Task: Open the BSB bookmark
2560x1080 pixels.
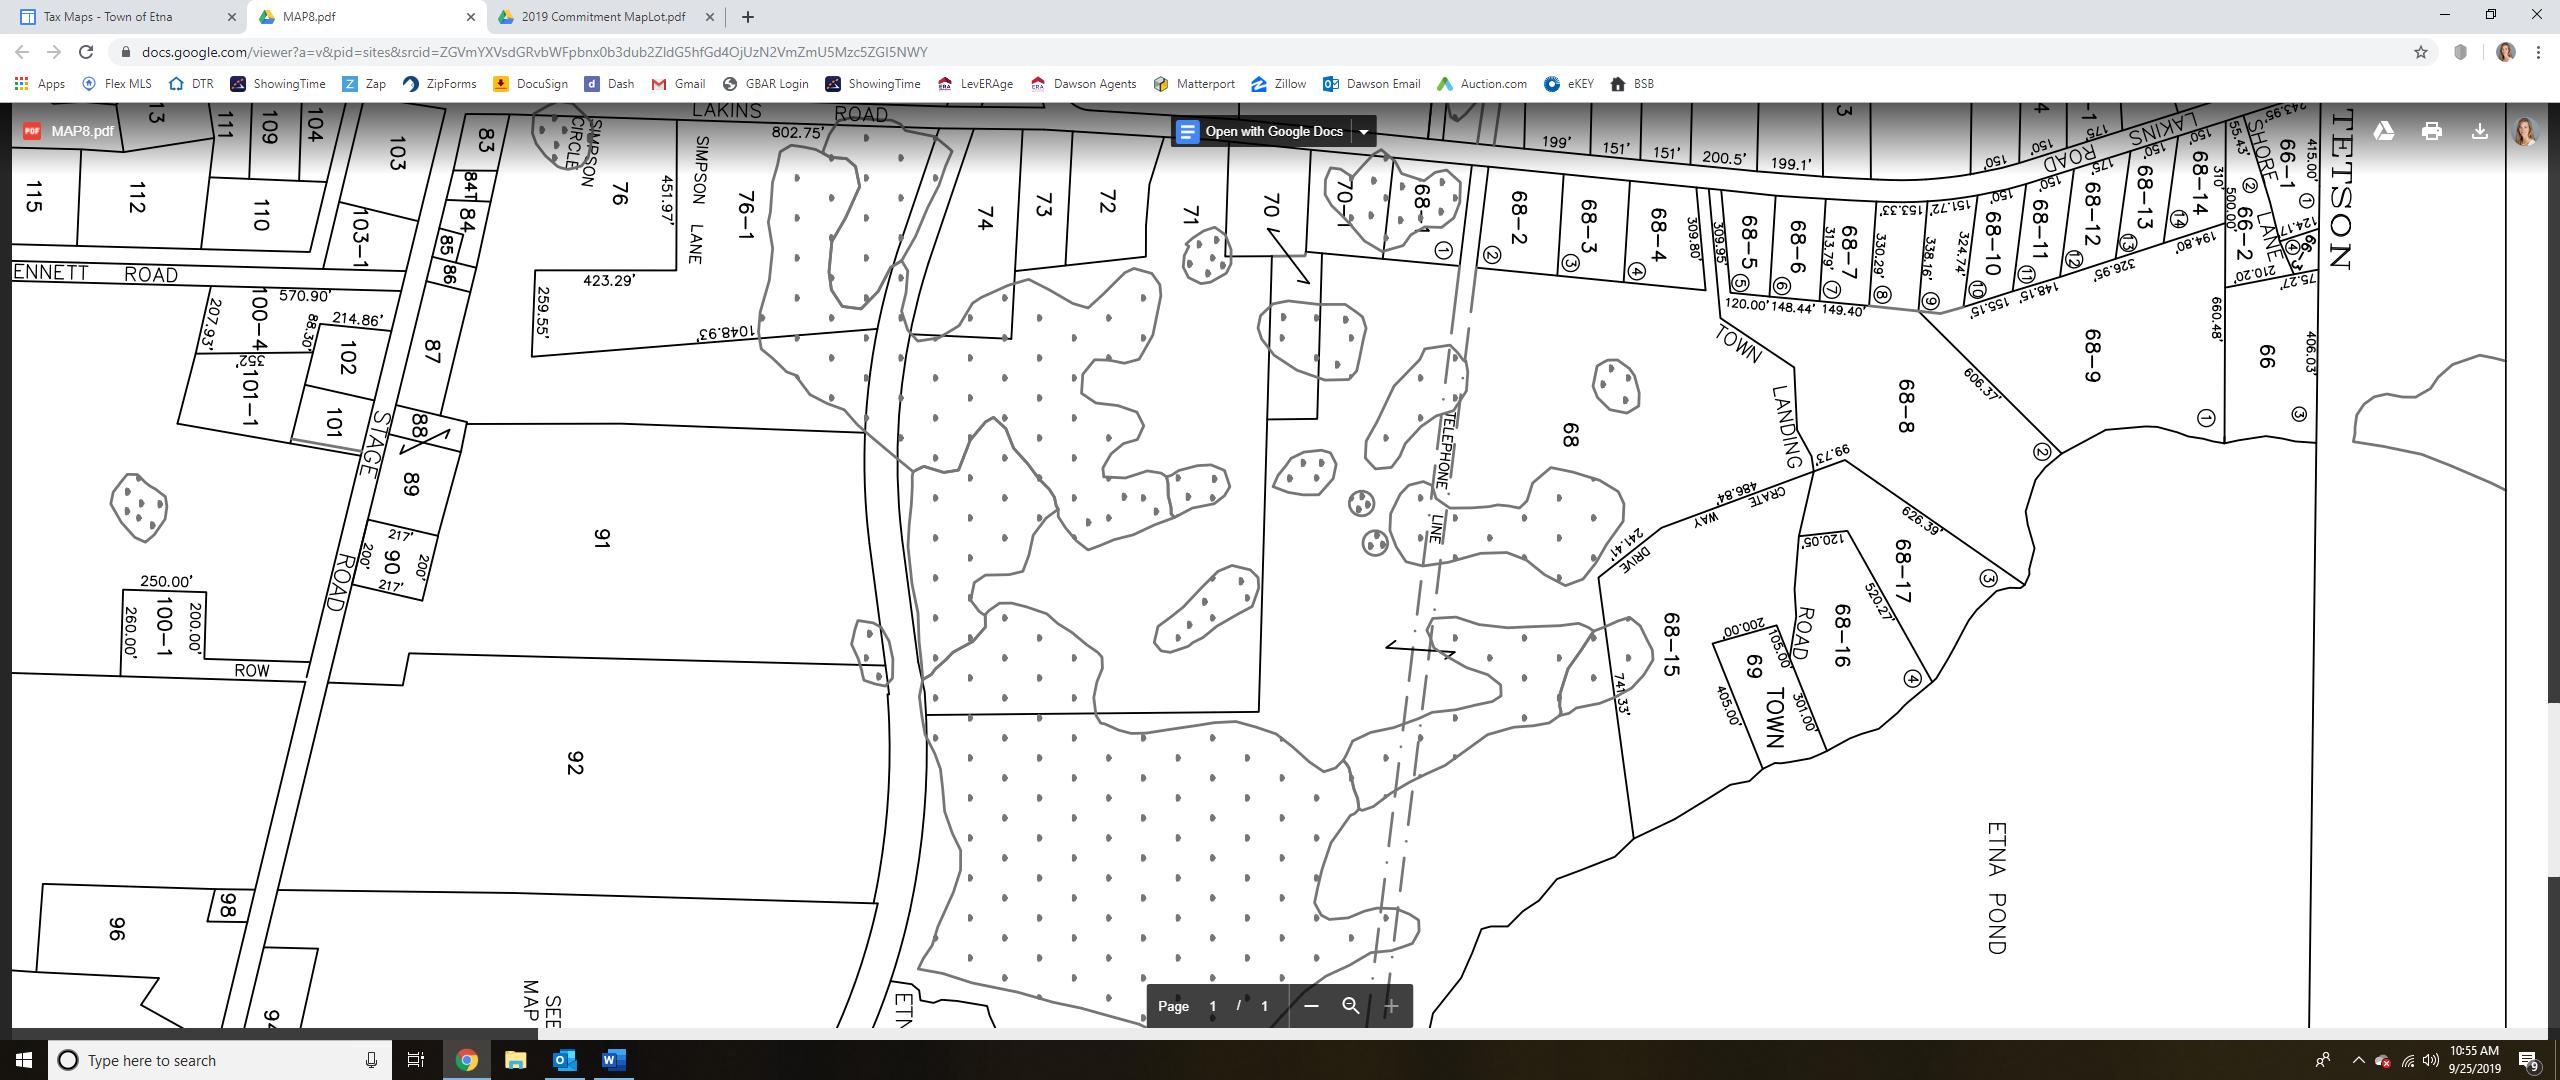Action: 1632,84
